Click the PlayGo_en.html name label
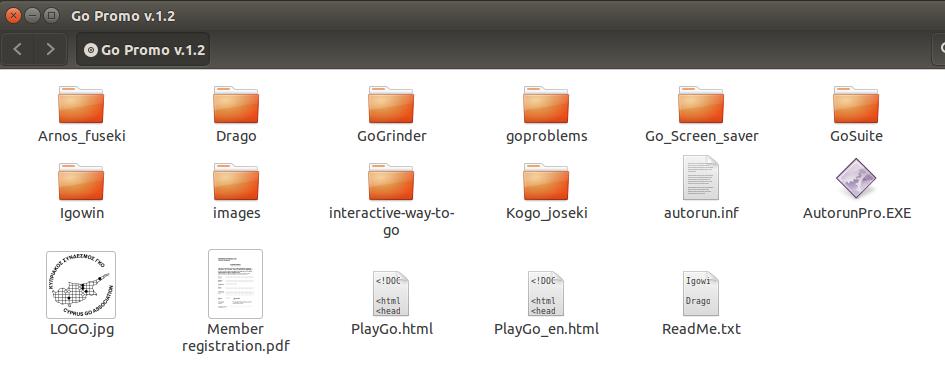This screenshot has height=391, width=945. click(547, 330)
